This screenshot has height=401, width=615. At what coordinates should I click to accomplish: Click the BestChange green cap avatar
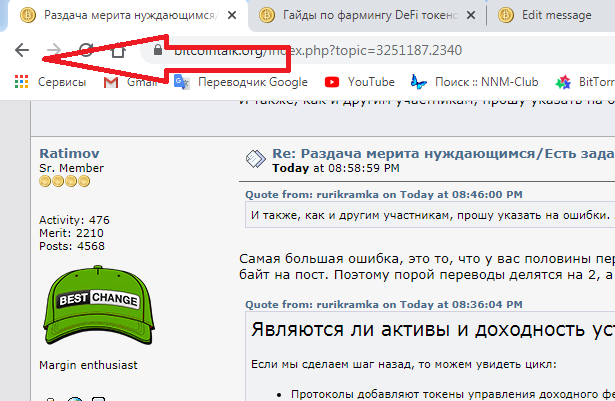pos(98,305)
